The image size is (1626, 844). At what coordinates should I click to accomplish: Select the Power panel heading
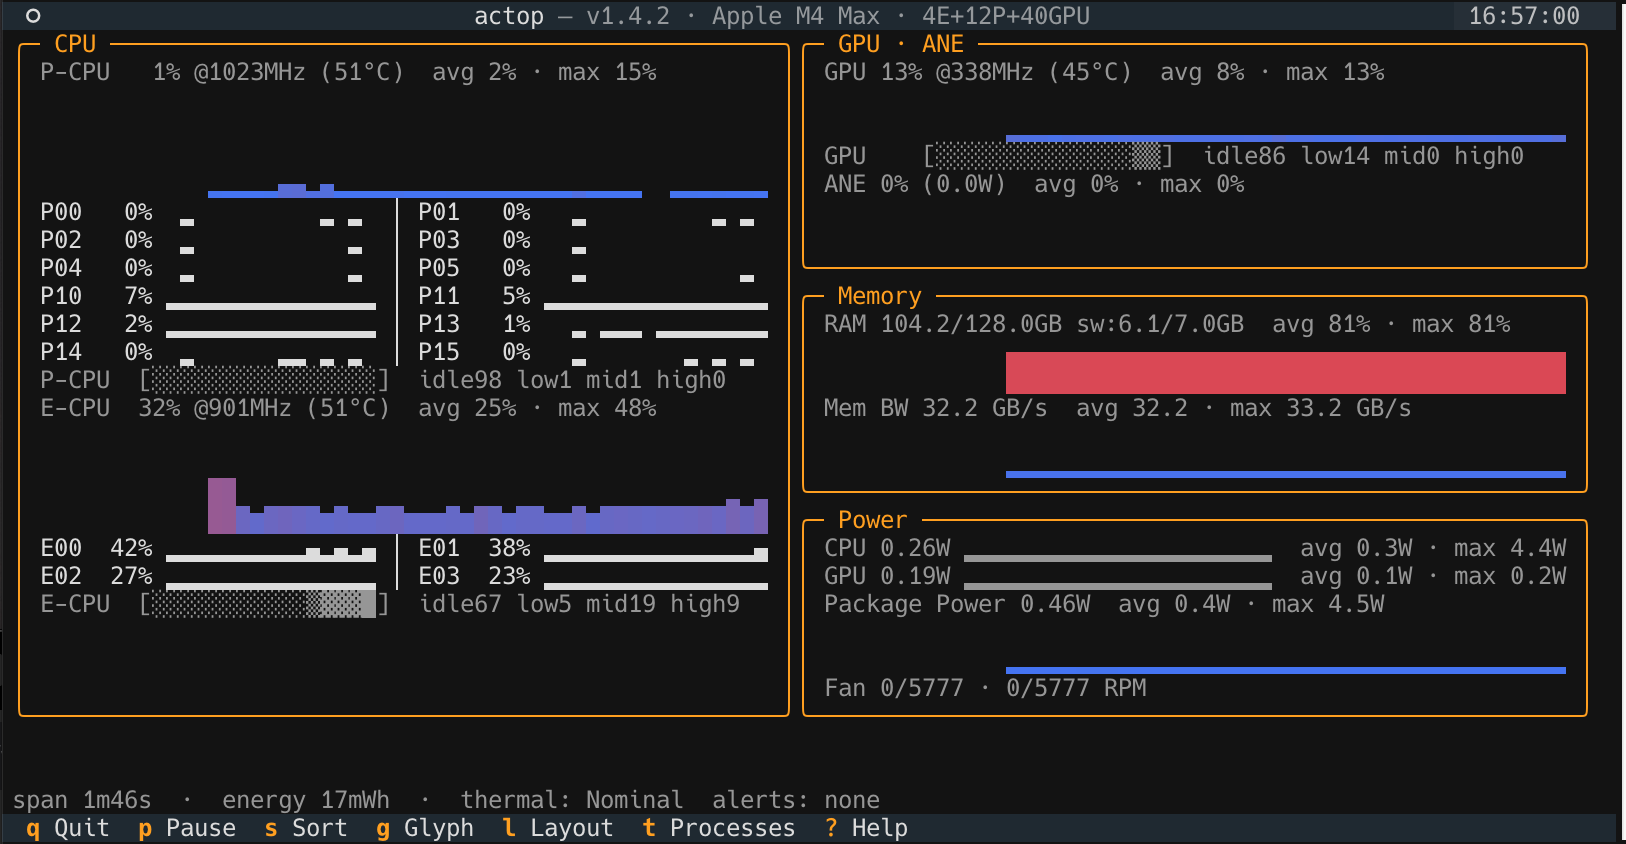[872, 520]
